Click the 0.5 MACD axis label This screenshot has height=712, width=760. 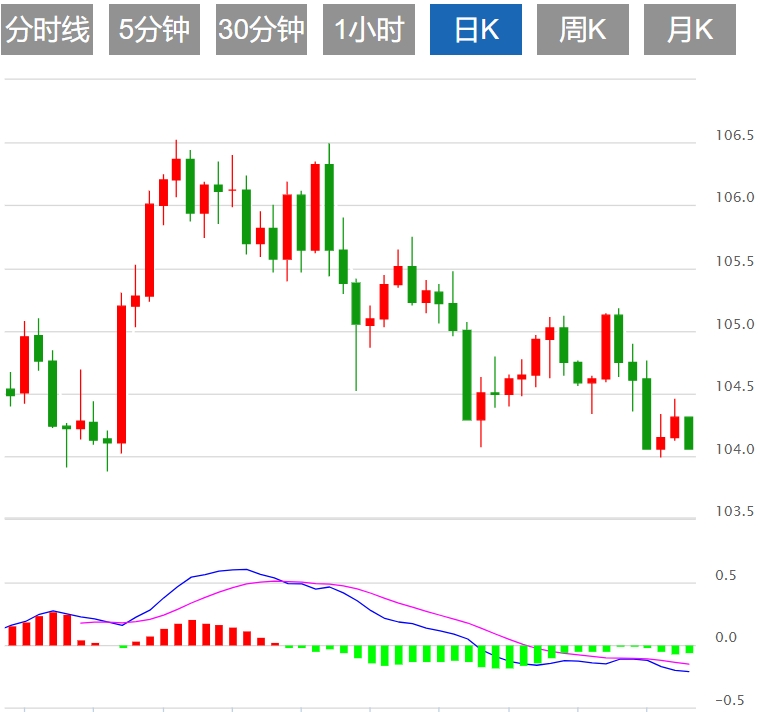tap(726, 575)
